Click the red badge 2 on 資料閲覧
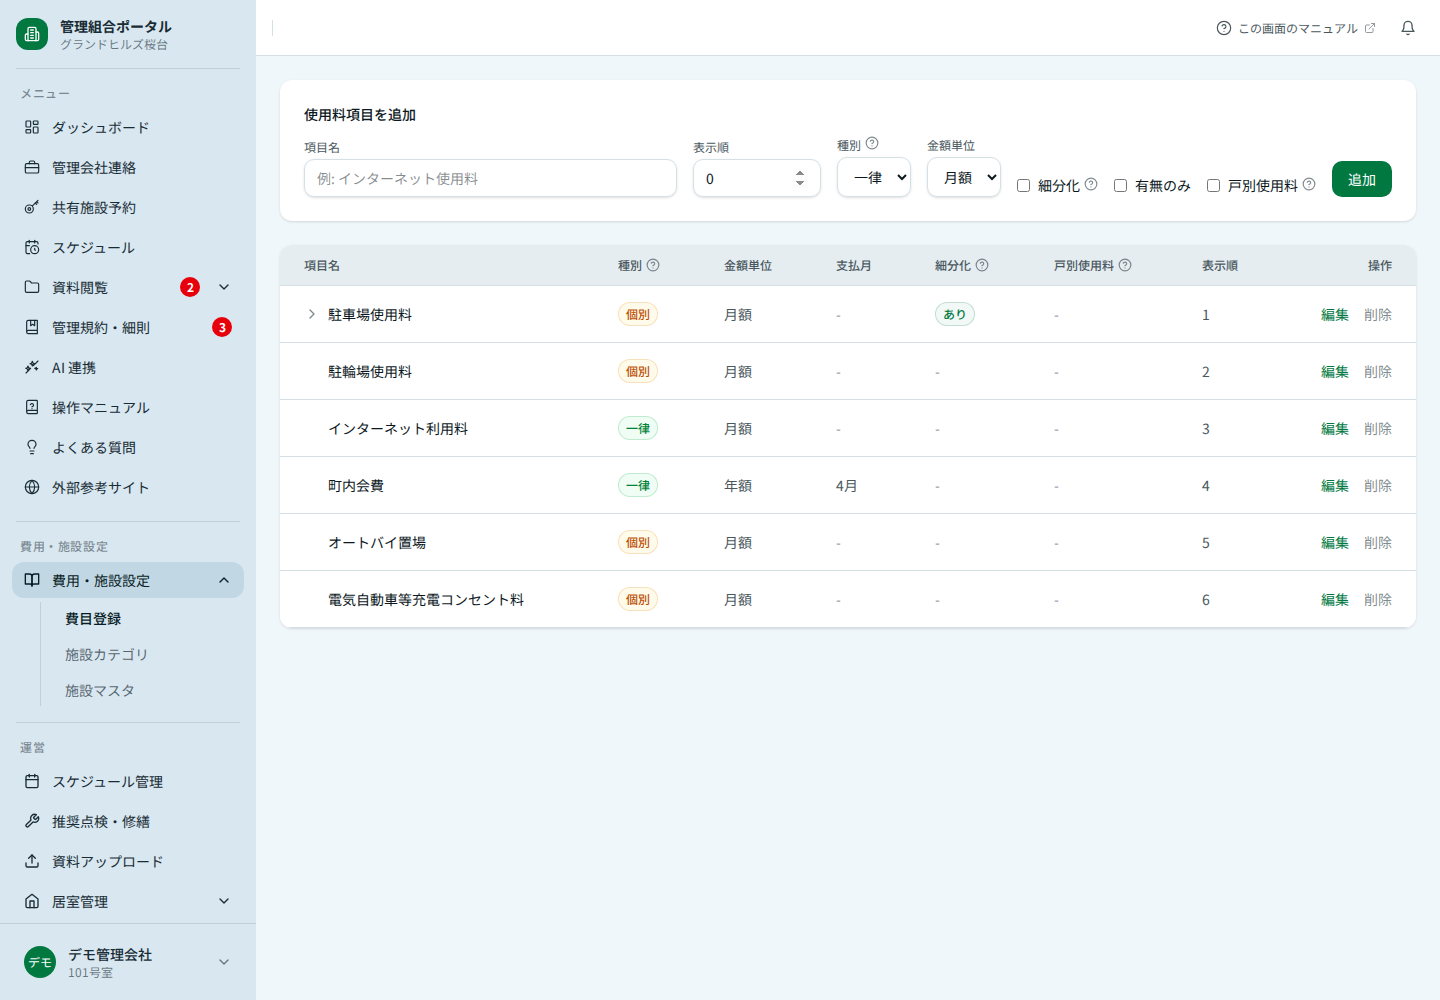 click(190, 287)
